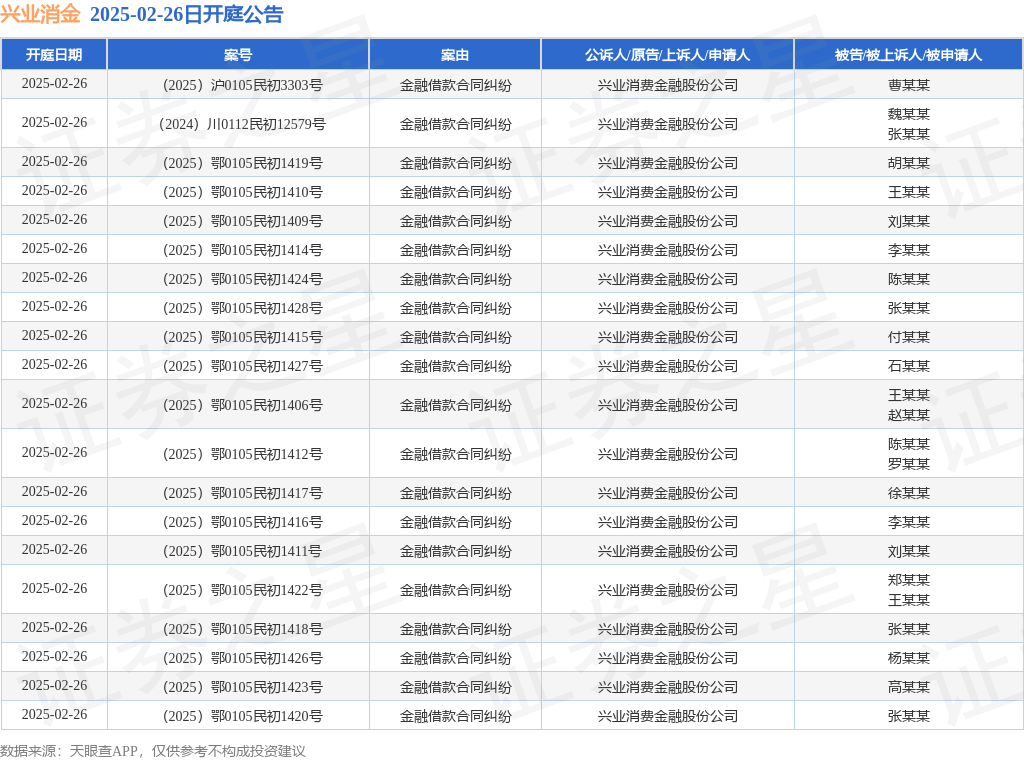Click case number (2025)鄂0105民初1410号
The image size is (1024, 760).
point(242,192)
